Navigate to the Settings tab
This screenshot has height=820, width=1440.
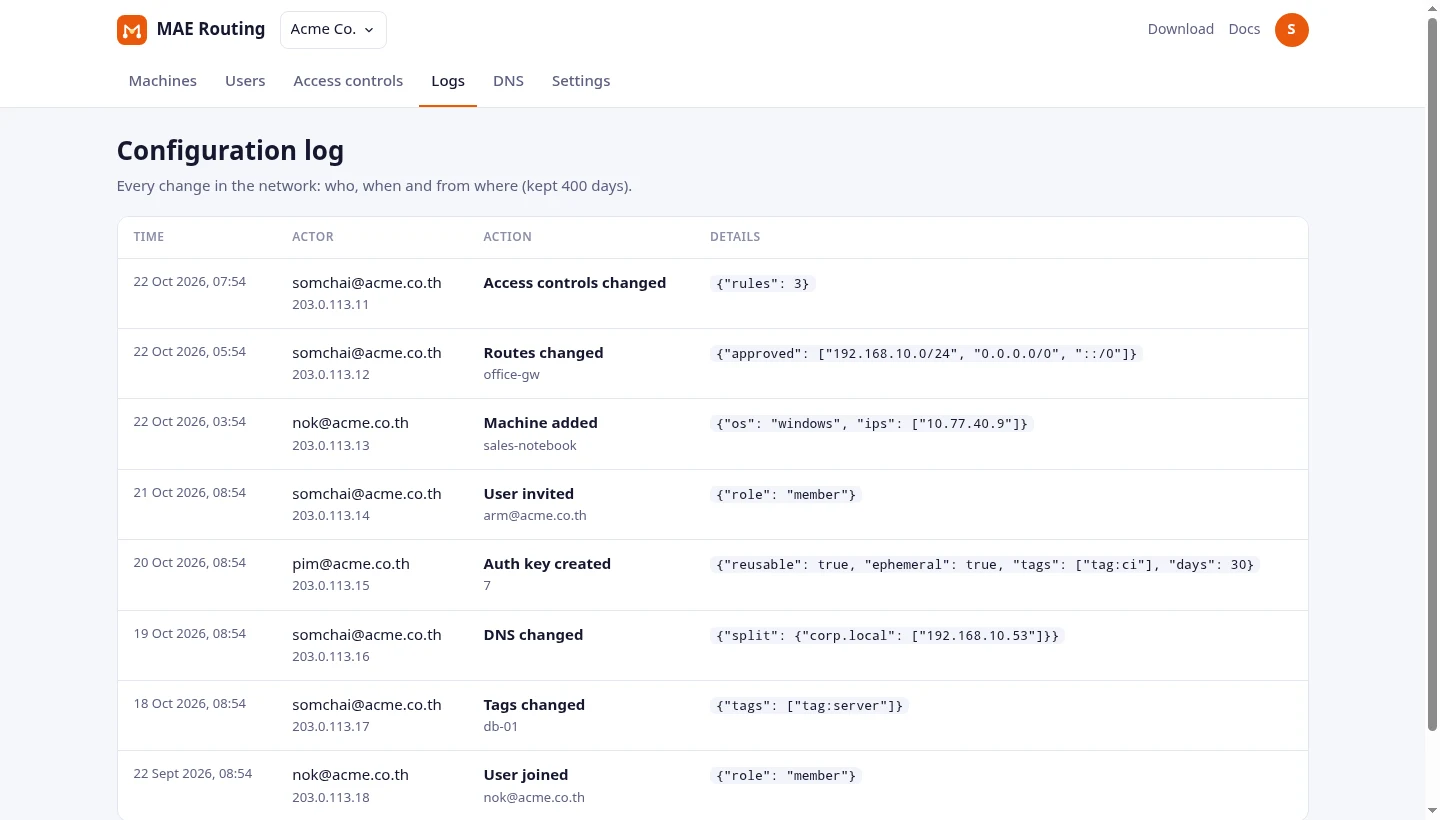pos(581,81)
